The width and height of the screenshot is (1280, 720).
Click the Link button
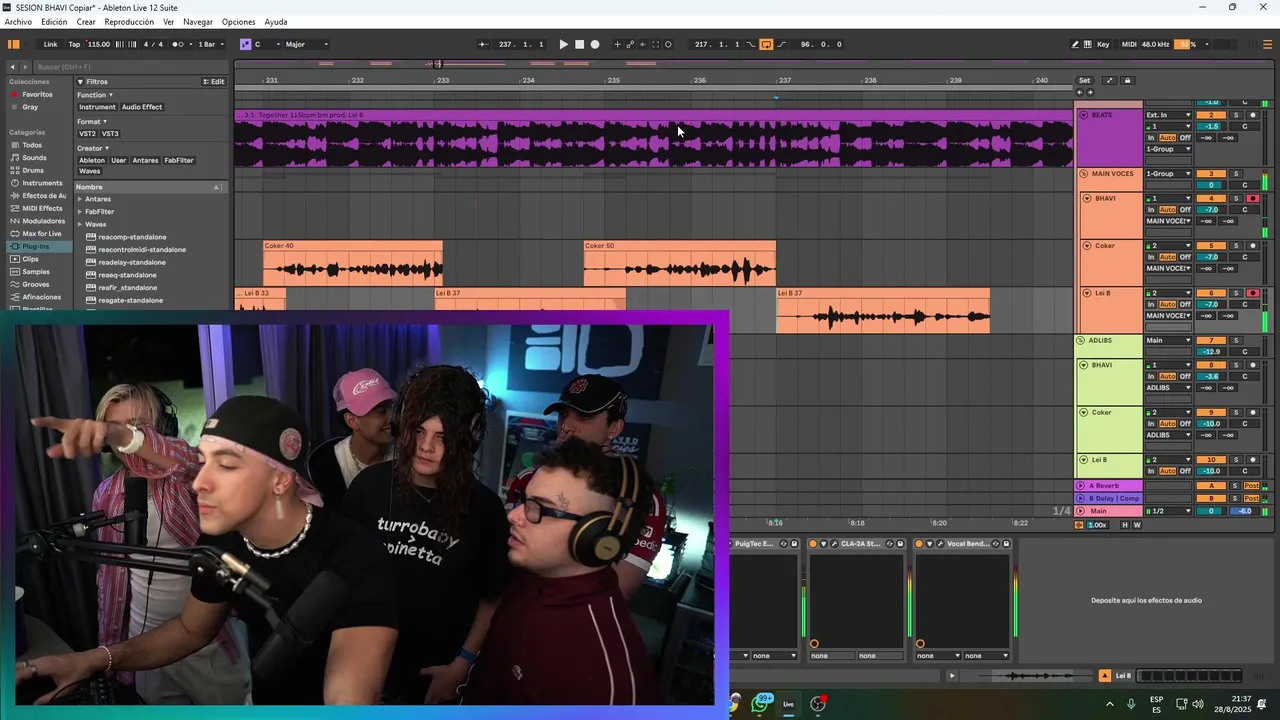click(50, 44)
